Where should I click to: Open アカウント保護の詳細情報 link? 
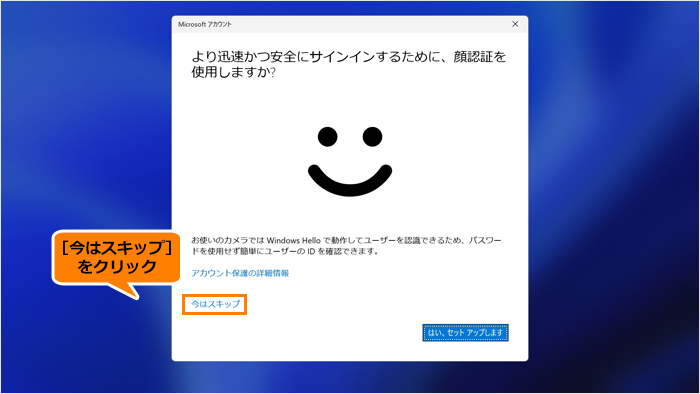(x=240, y=273)
